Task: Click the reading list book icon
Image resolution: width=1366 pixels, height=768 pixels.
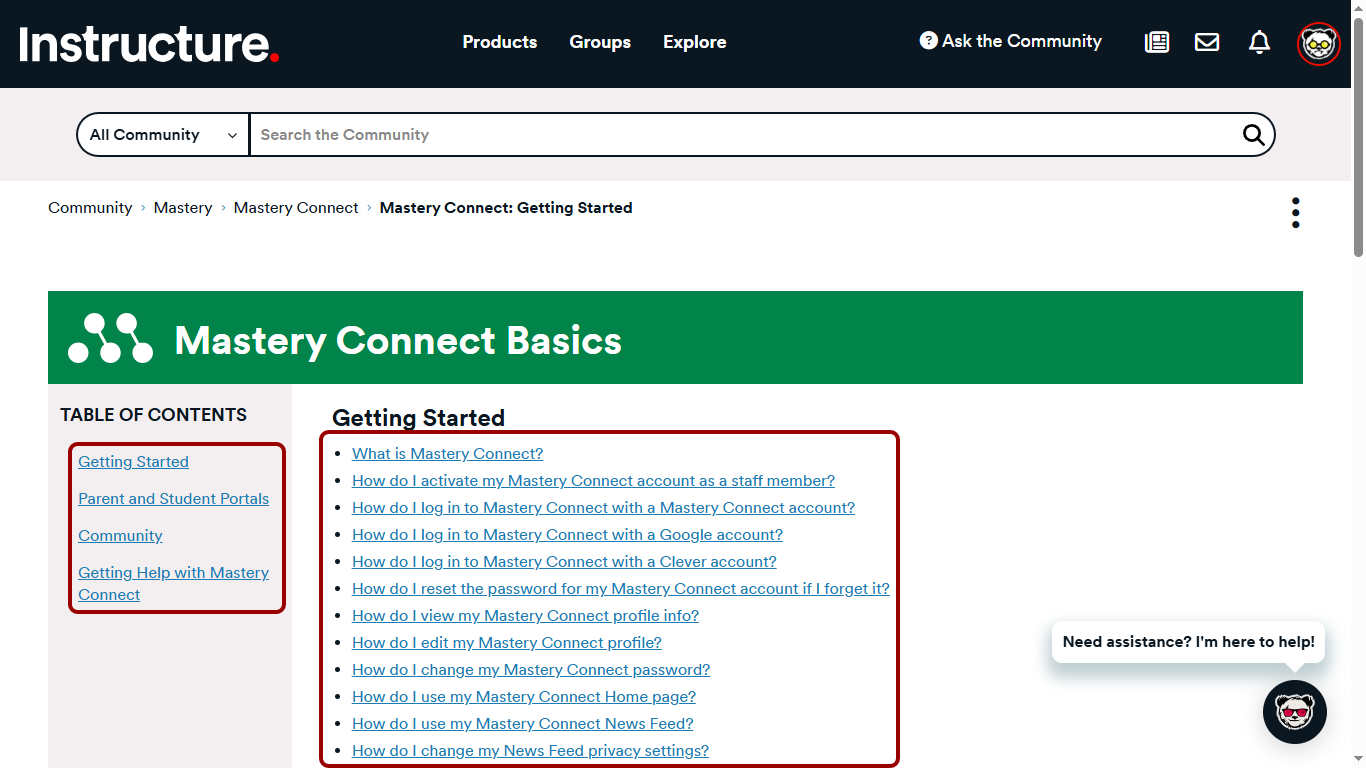Action: [x=1156, y=43]
